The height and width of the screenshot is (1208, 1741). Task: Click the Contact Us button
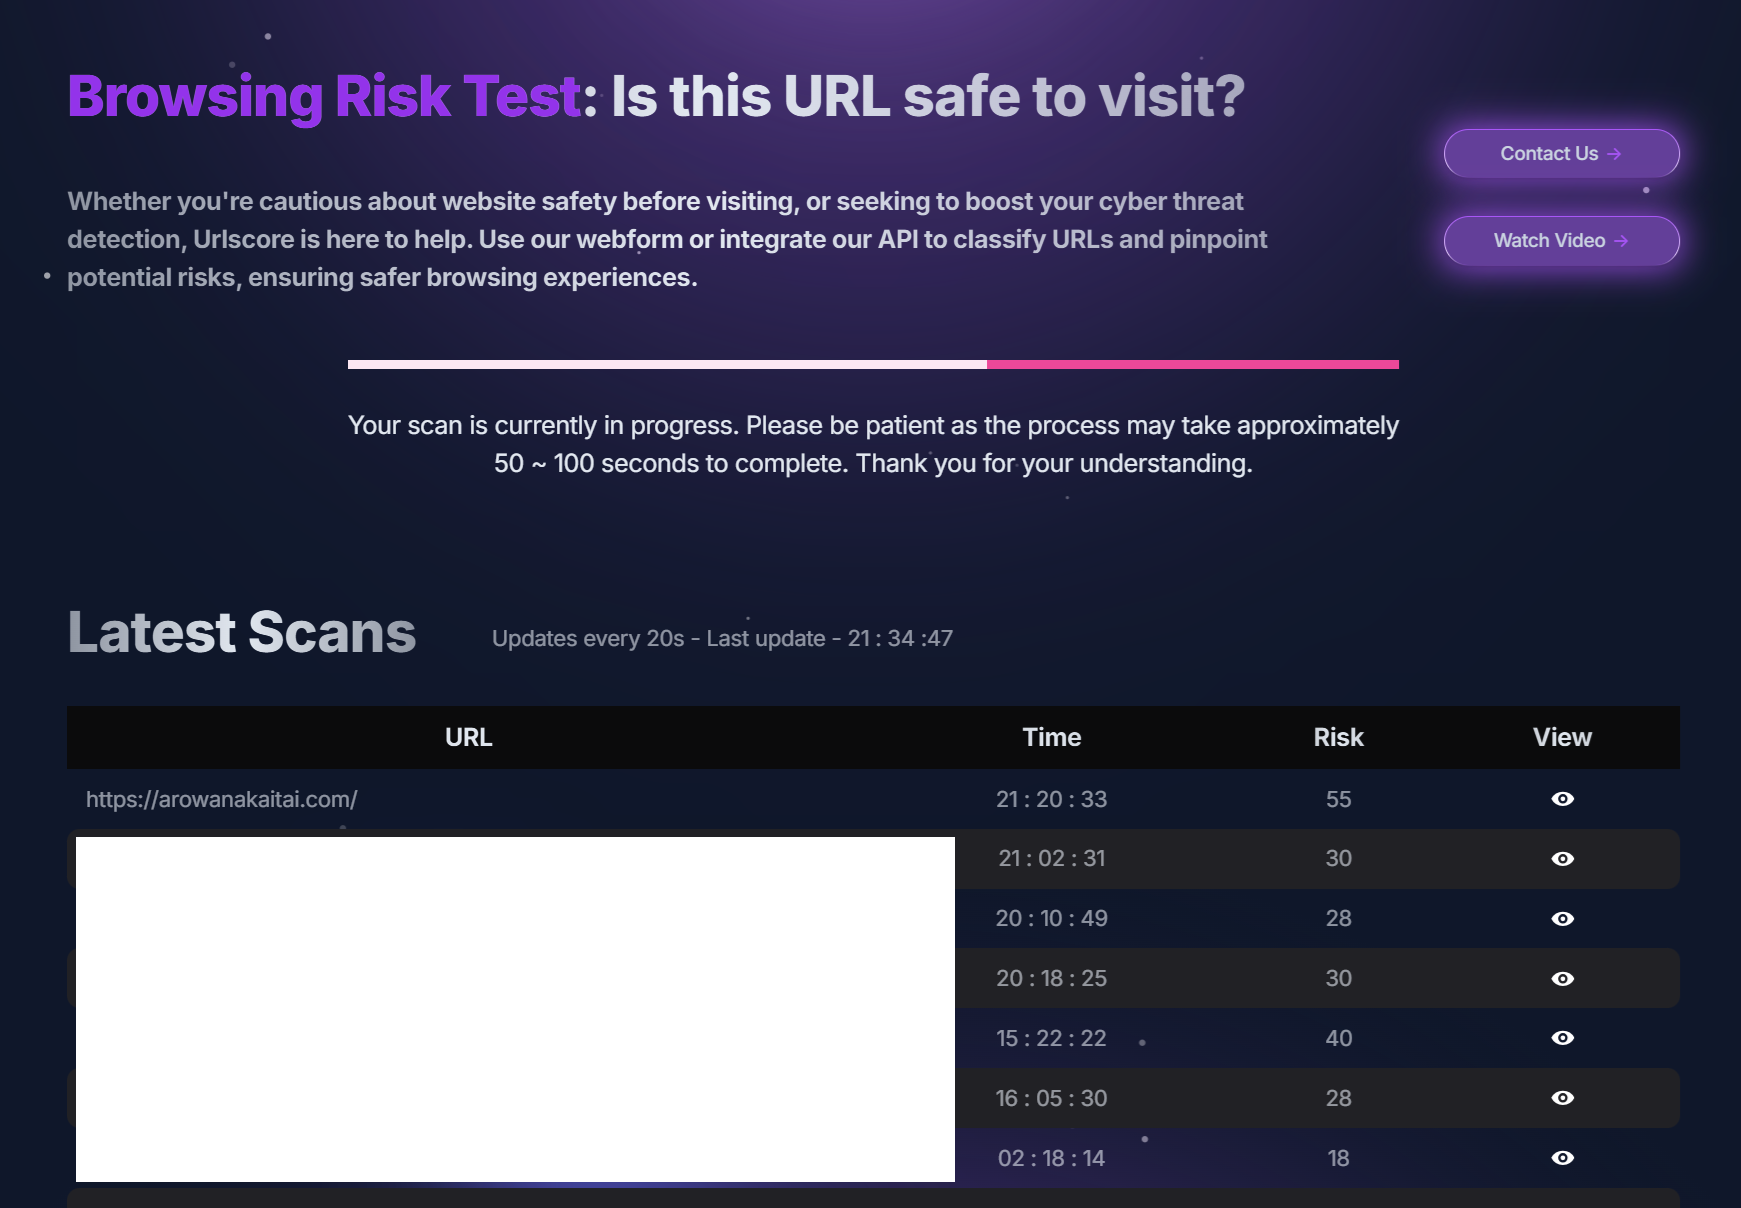pos(1561,154)
